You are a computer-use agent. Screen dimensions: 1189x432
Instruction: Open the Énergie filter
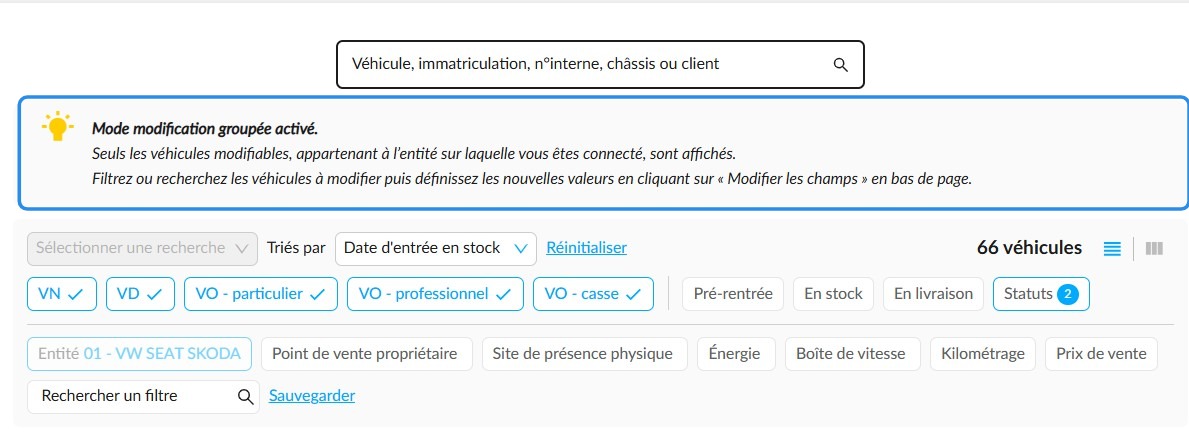[x=736, y=354]
